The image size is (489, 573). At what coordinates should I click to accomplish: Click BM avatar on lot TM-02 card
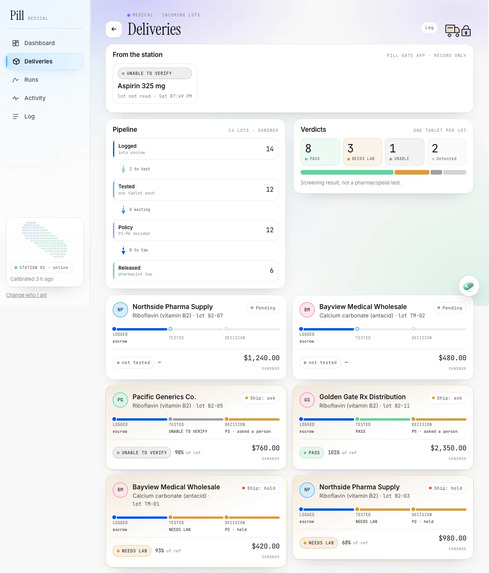307,310
